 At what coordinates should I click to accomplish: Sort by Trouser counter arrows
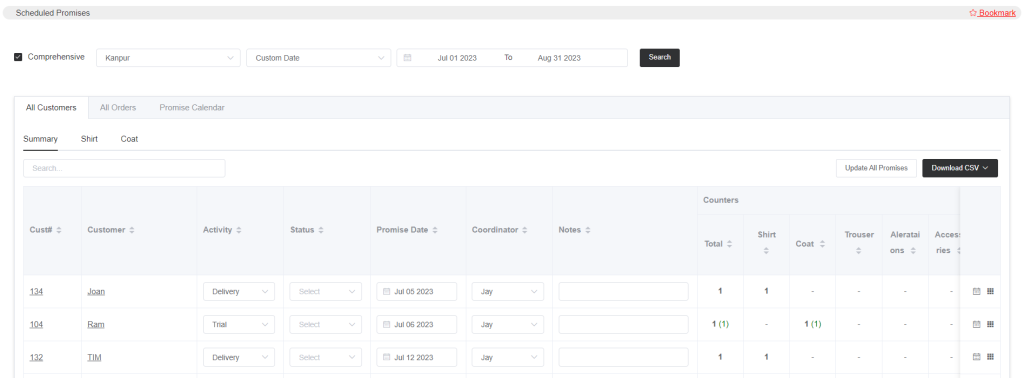tap(859, 251)
